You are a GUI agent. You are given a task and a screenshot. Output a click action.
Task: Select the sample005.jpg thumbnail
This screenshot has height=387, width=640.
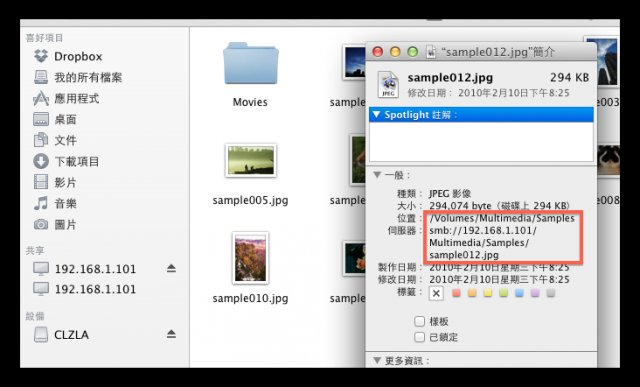click(x=251, y=160)
